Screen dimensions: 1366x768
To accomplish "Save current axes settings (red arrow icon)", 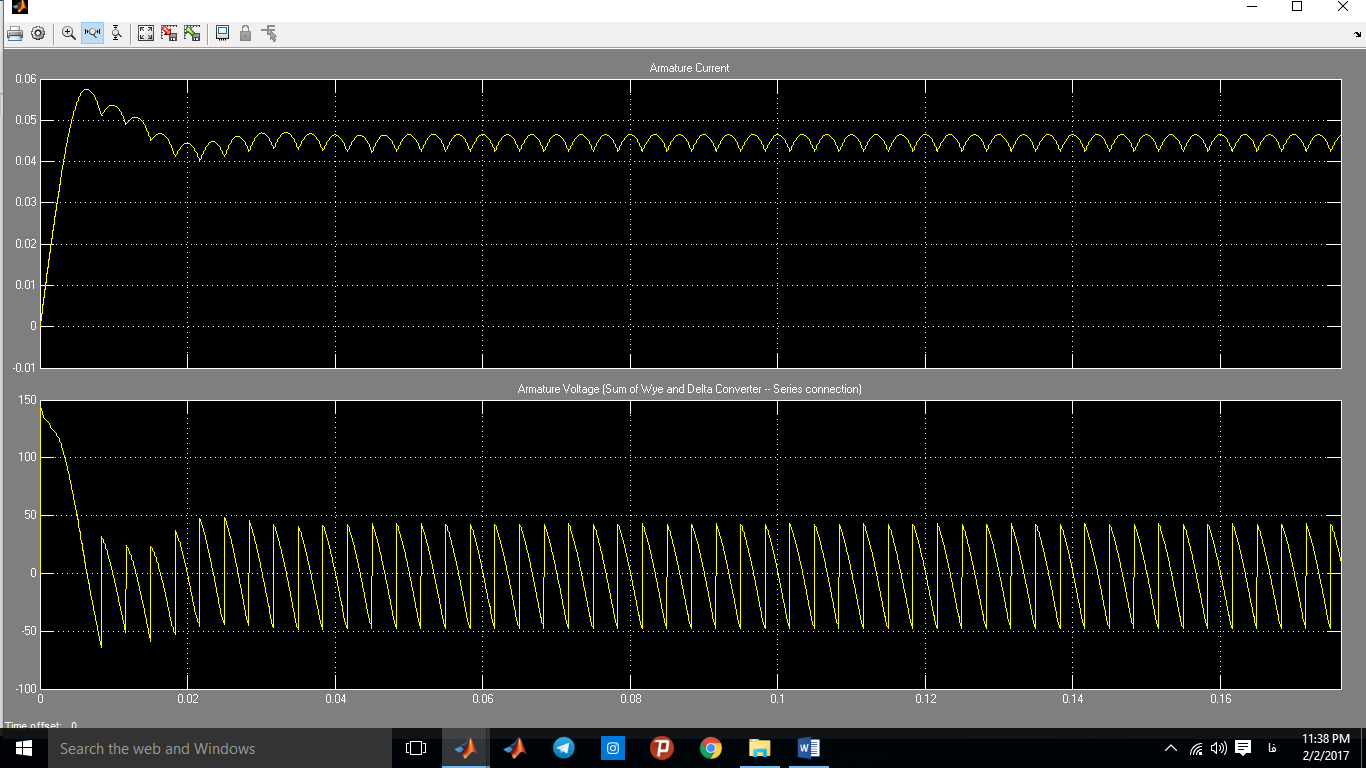I will click(x=169, y=33).
